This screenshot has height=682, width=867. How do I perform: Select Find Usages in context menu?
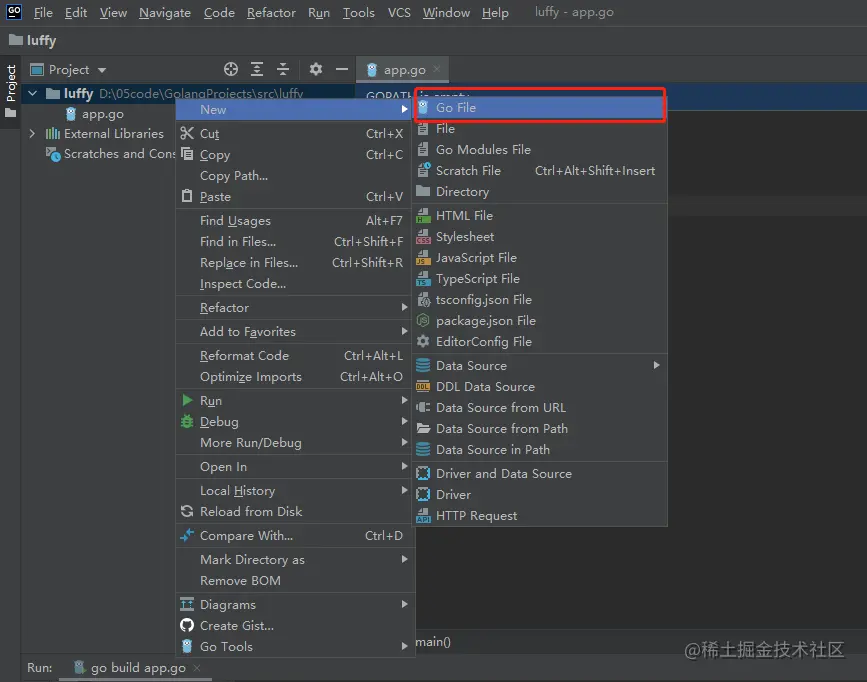pos(295,220)
